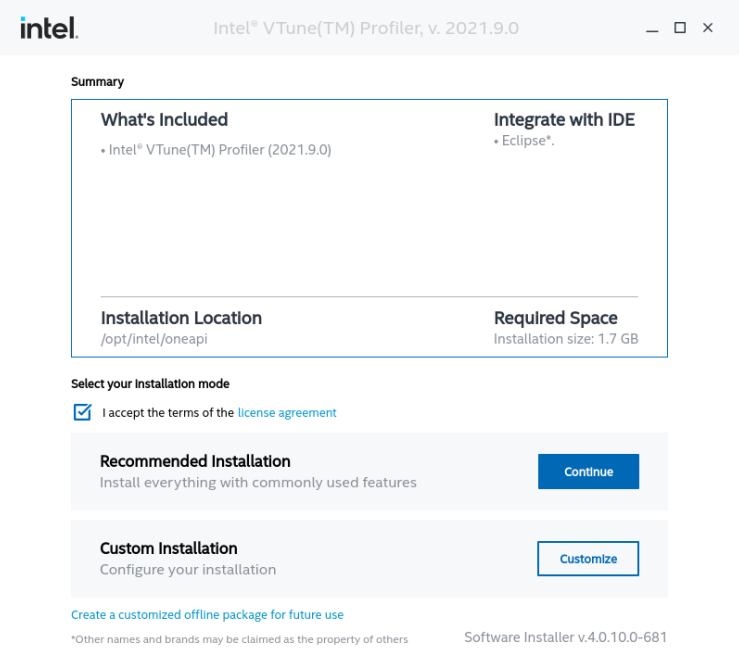
Task: Click the What's Included heading
Action: 164,120
